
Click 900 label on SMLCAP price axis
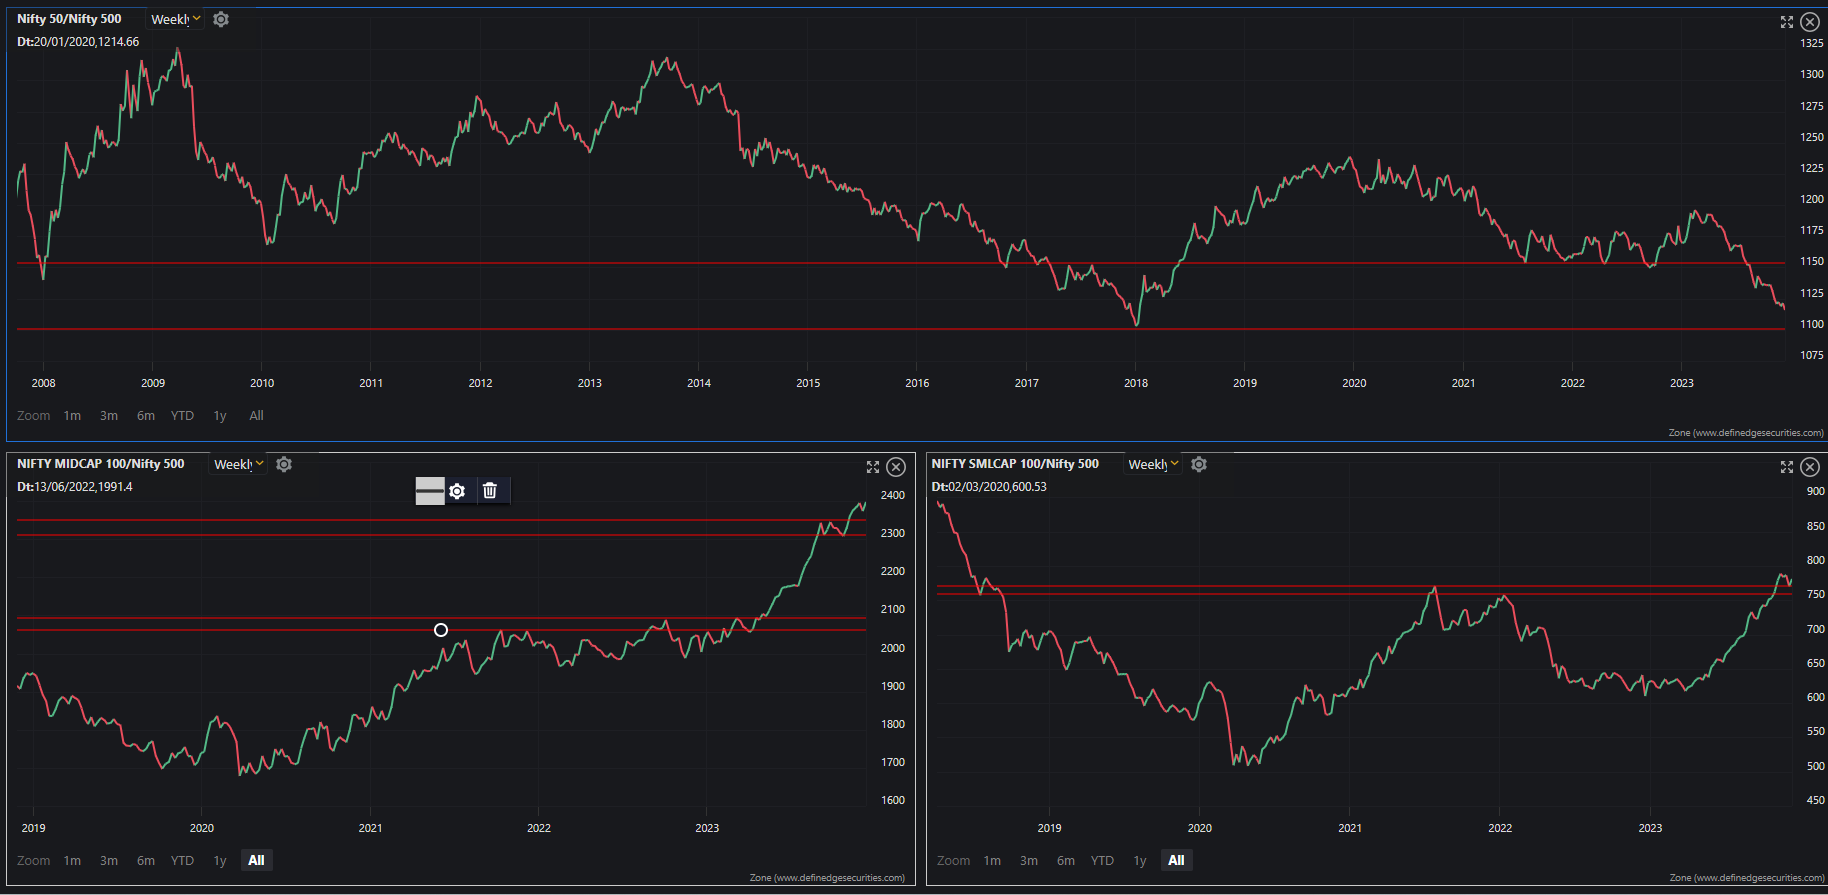[x=1816, y=491]
